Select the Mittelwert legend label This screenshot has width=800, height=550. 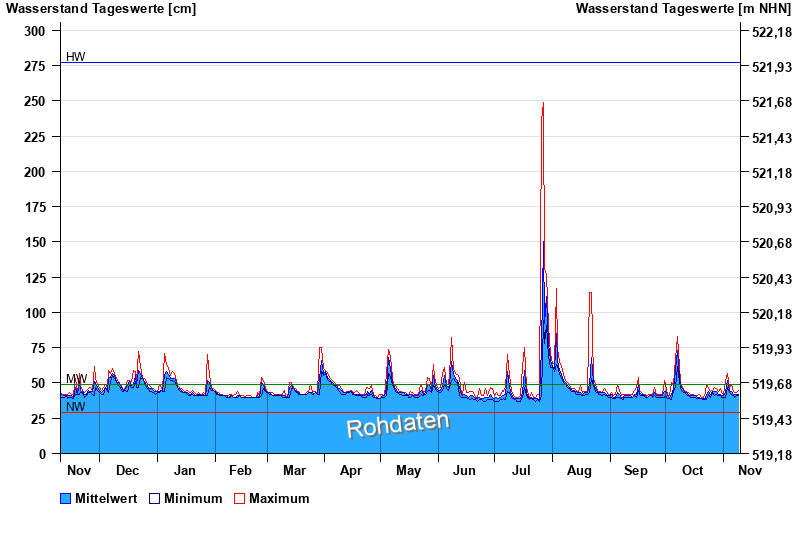(106, 498)
